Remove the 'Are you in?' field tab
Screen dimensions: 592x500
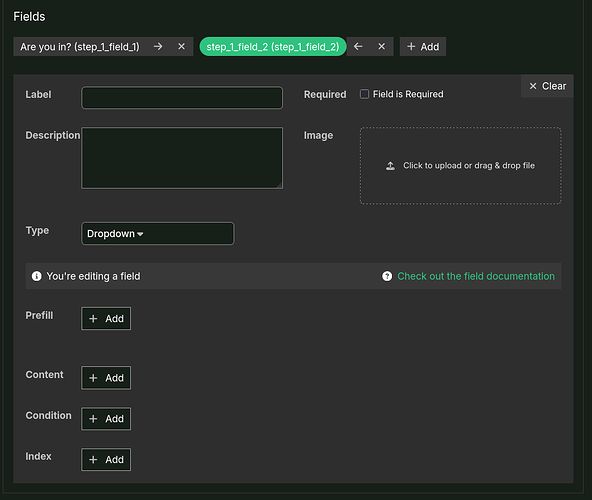[x=182, y=46]
